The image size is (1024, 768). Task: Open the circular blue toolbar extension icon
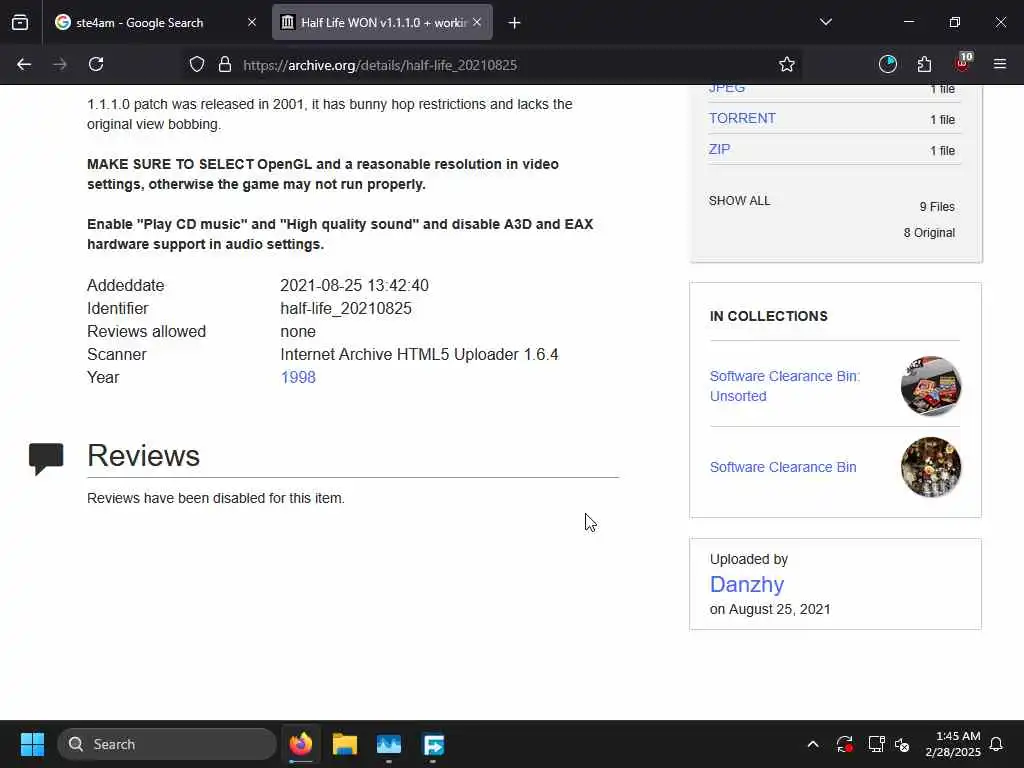pyautogui.click(x=888, y=64)
